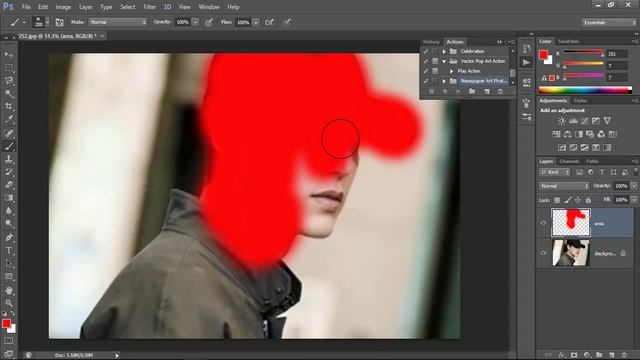The image size is (640, 360).
Task: Click the foreground color swatch in toolbox
Action: (x=6, y=324)
